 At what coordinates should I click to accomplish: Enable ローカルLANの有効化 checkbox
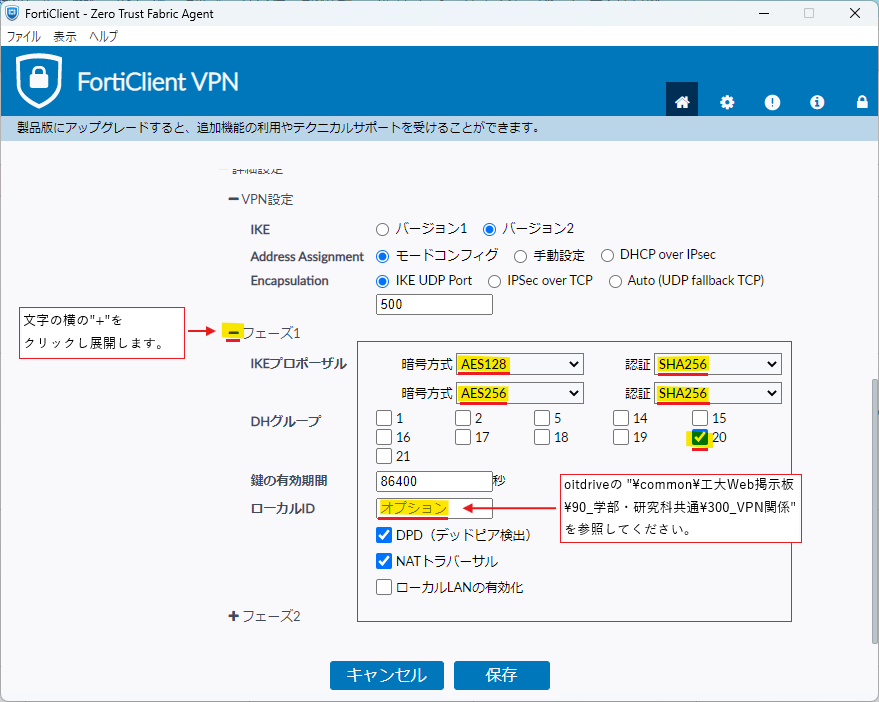coord(384,587)
